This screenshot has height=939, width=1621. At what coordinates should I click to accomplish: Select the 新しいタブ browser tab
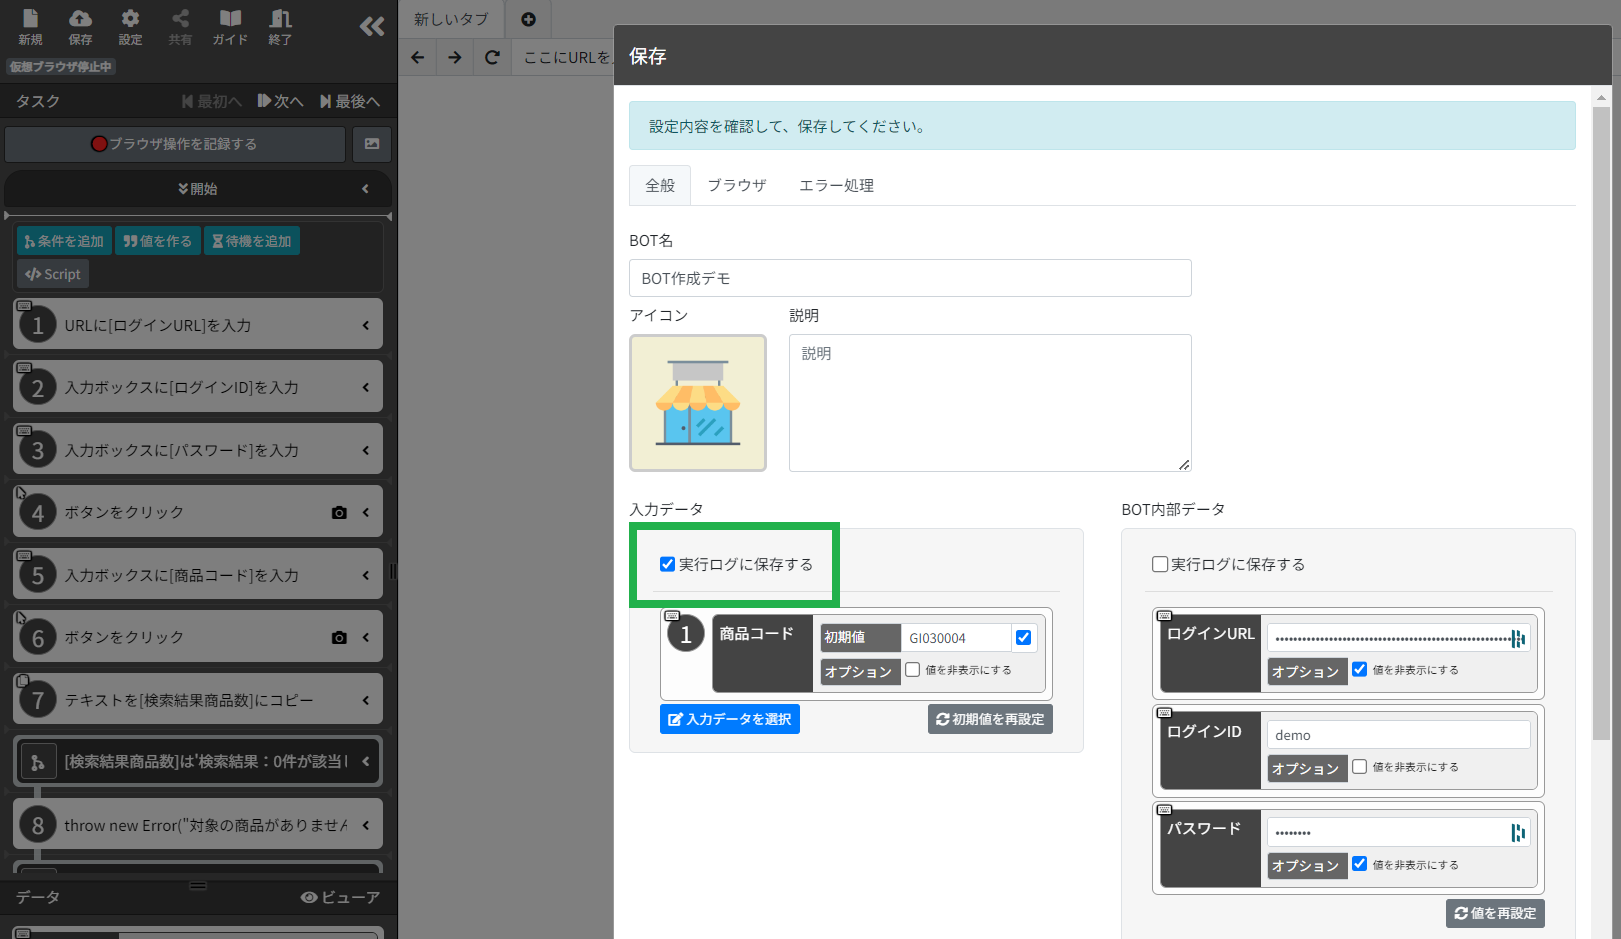(451, 19)
